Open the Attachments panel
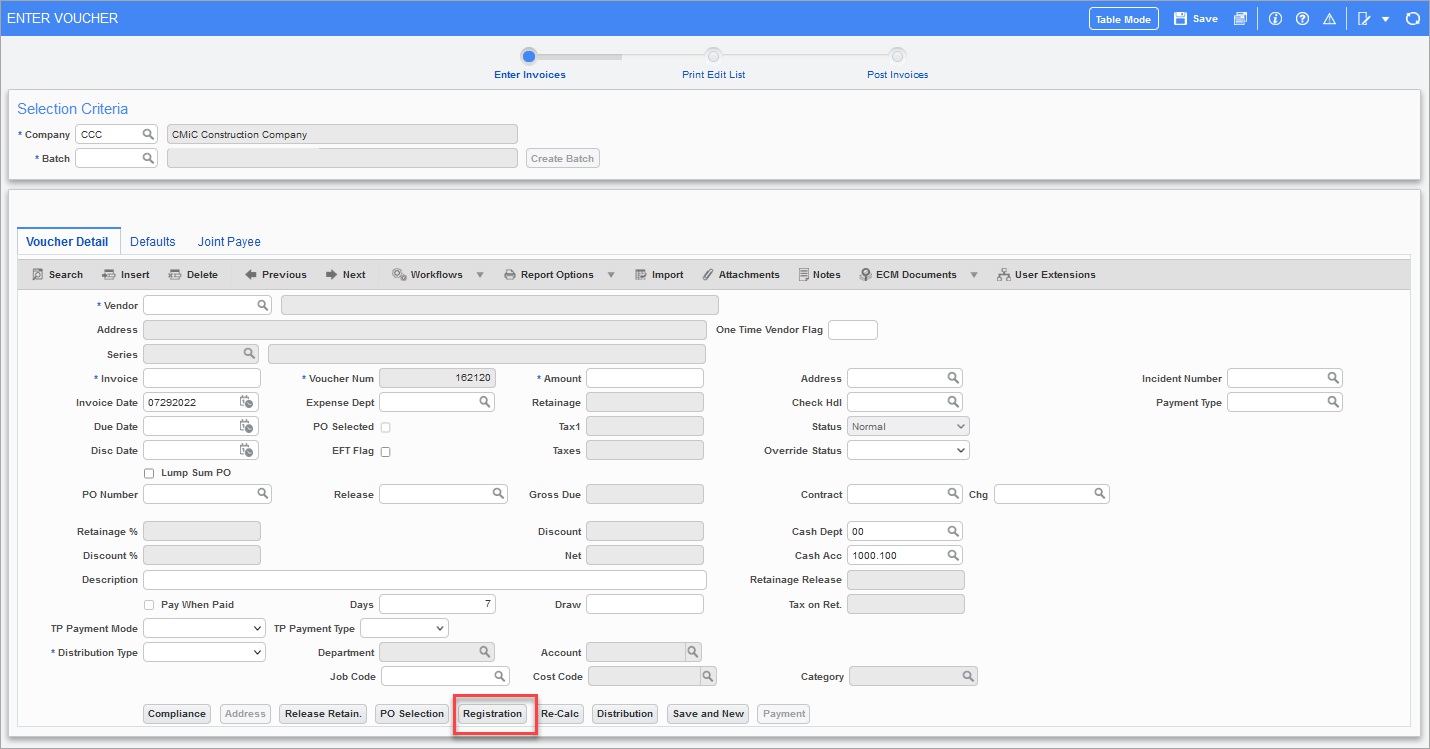This screenshot has width=1430, height=749. click(x=741, y=274)
